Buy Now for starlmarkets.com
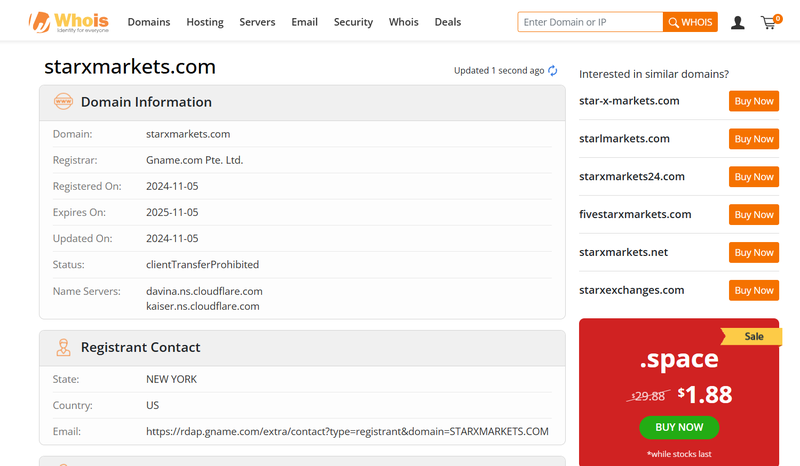The image size is (800, 466). coord(754,139)
